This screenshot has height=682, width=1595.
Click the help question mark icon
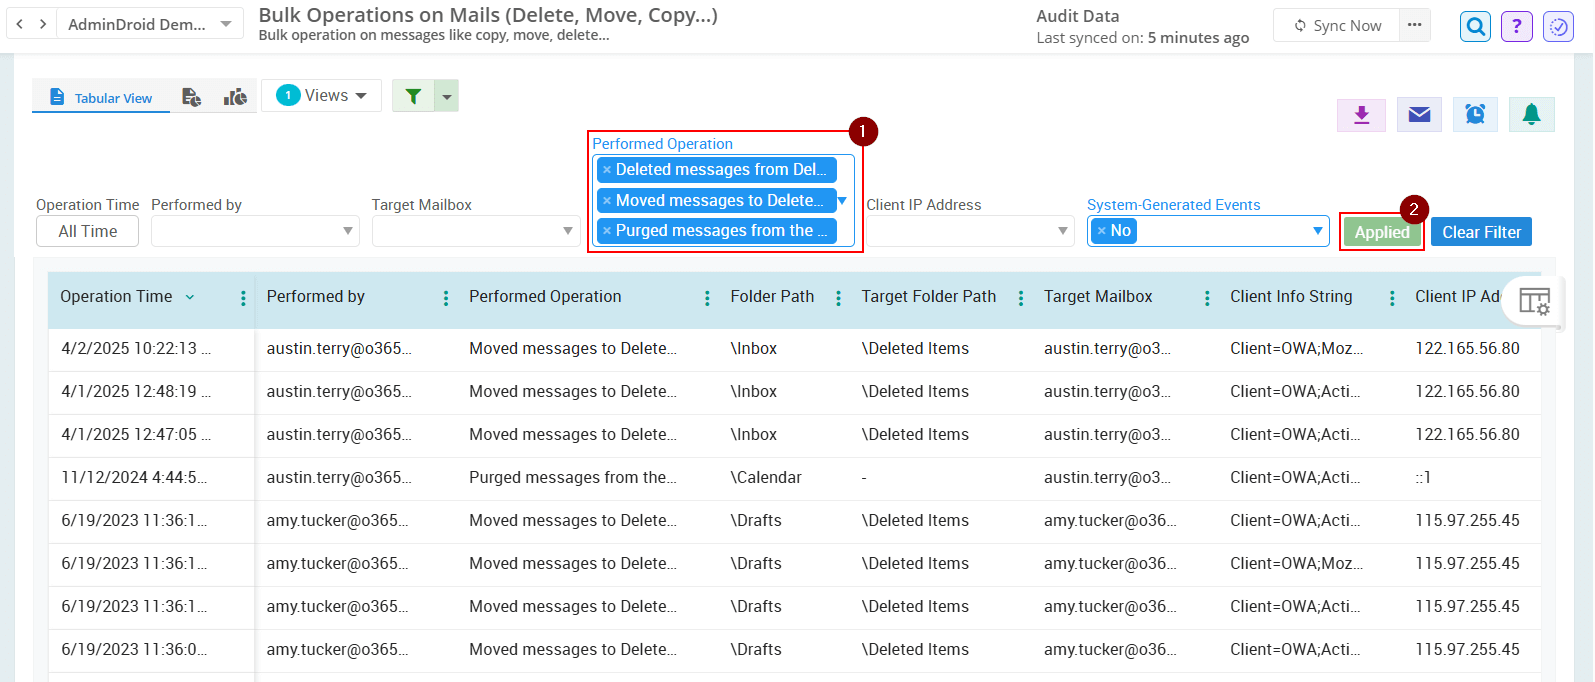point(1516,26)
